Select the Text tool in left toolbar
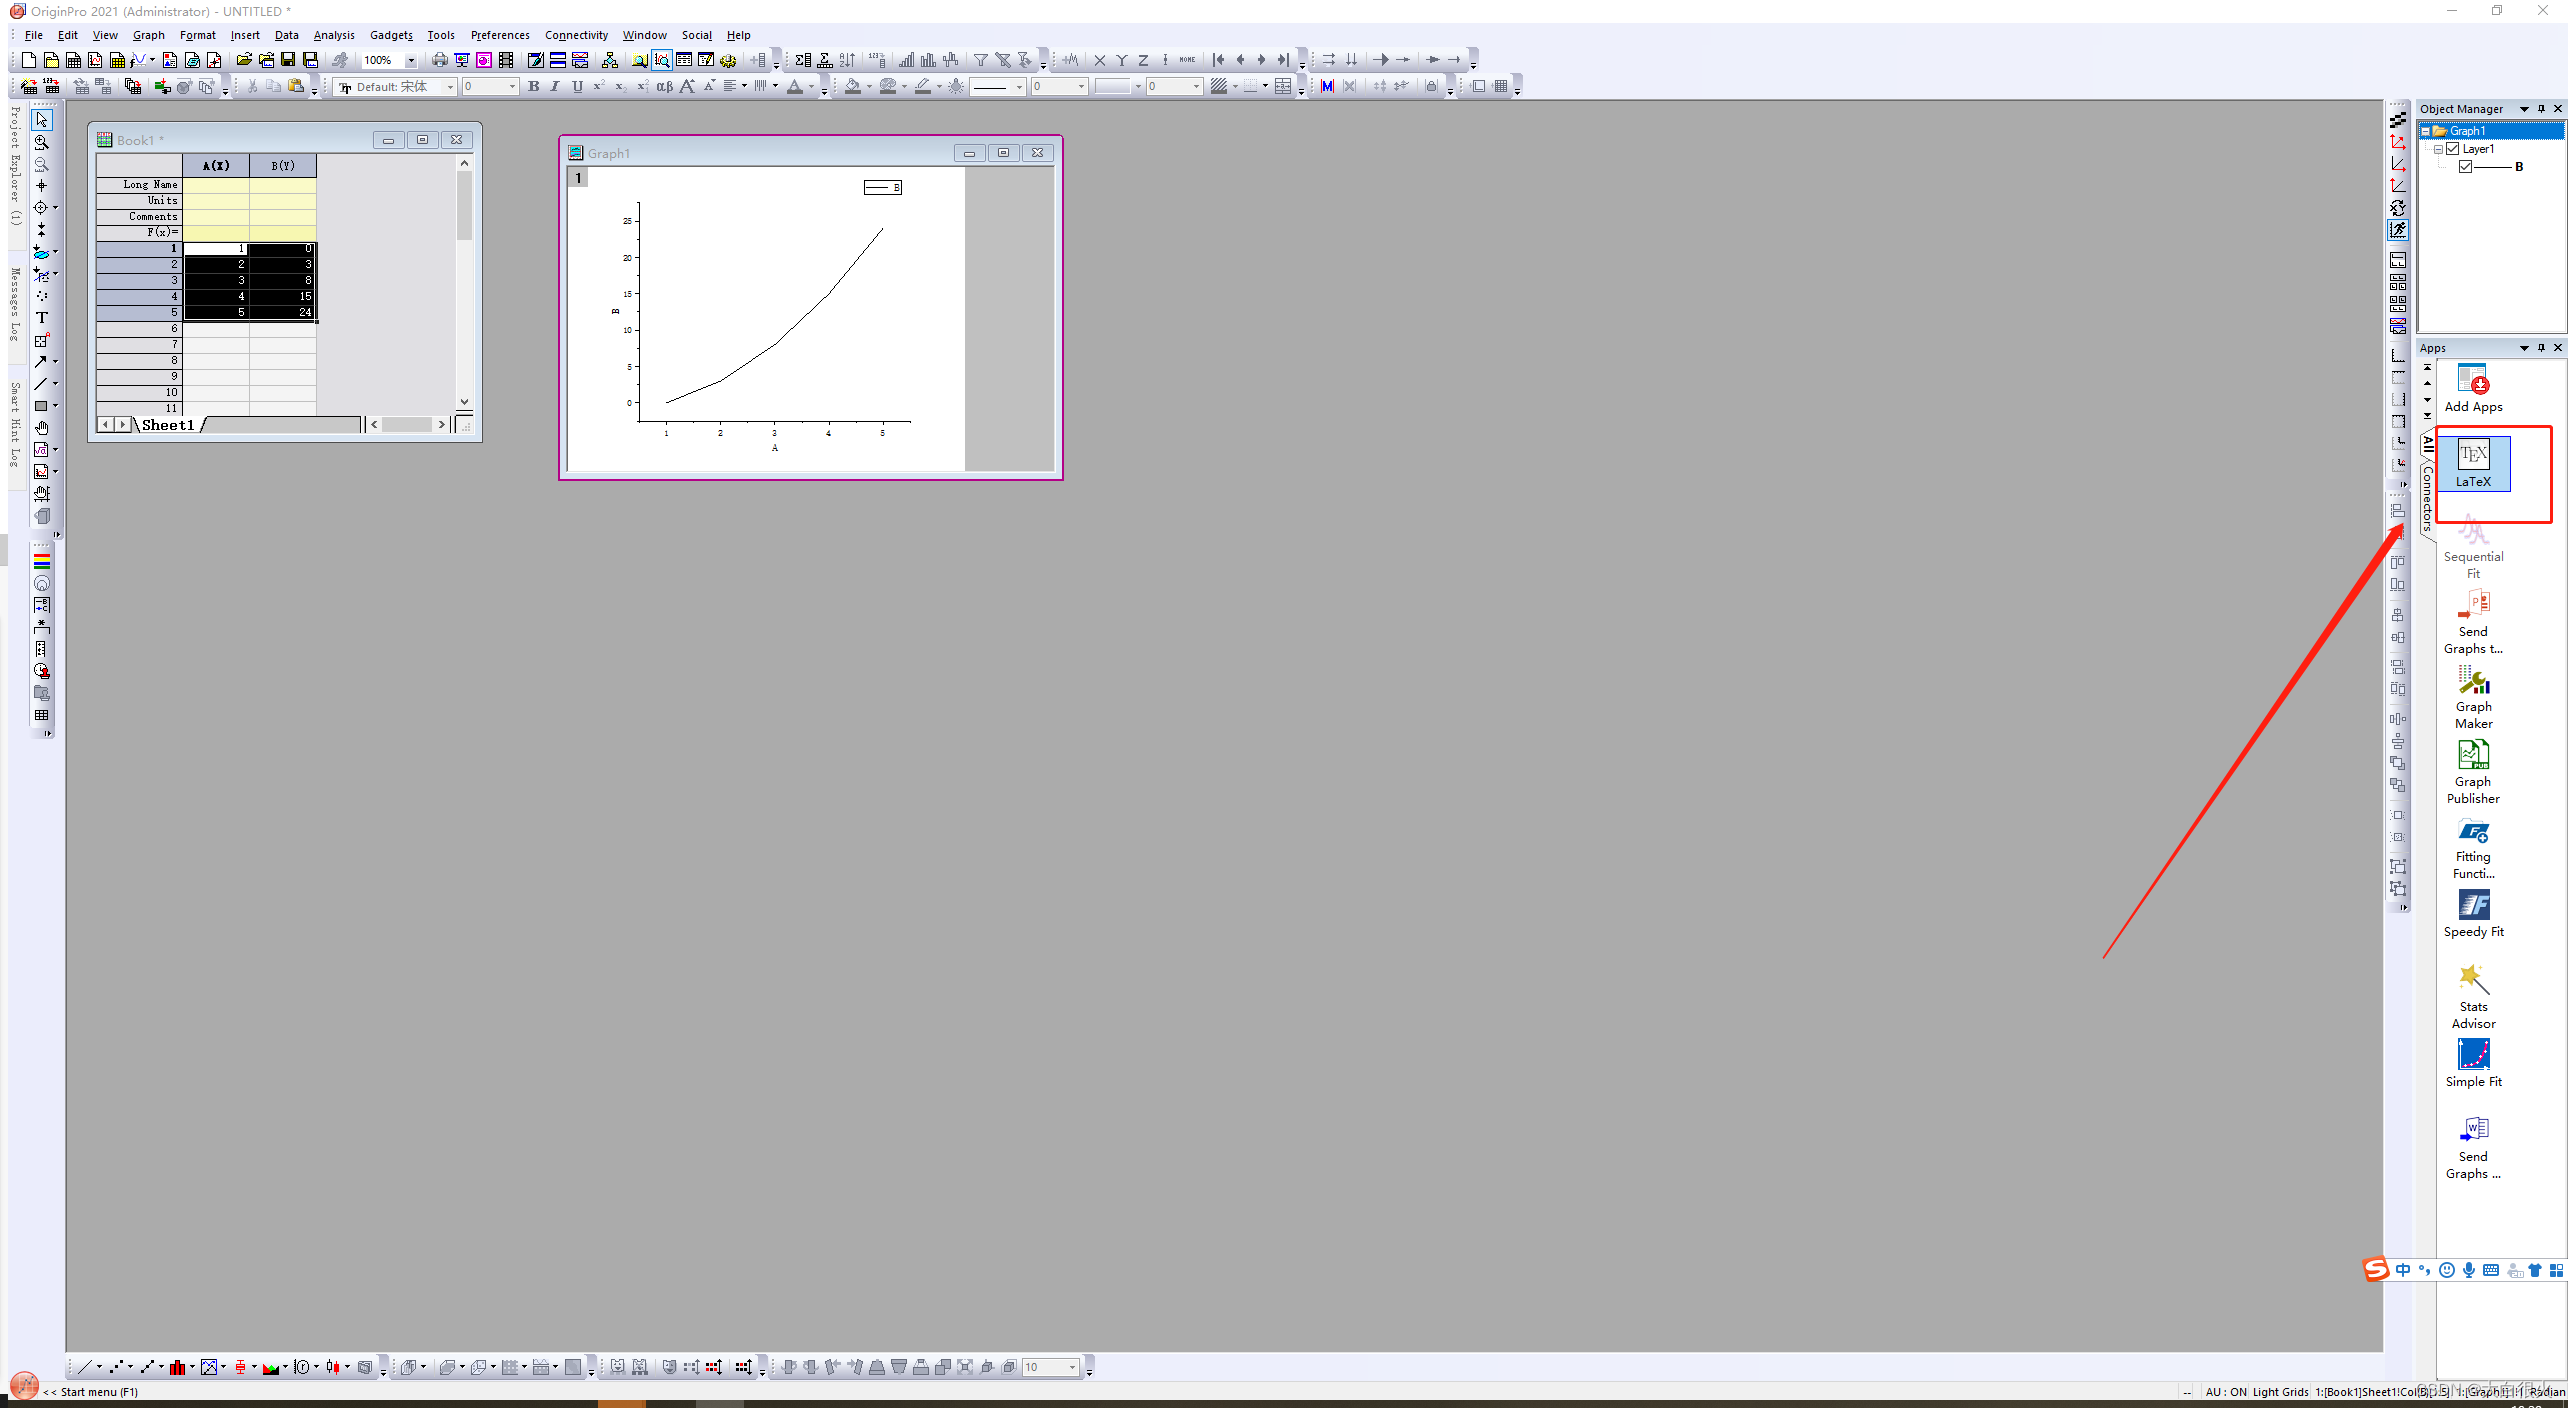This screenshot has height=1408, width=2568. click(x=41, y=318)
